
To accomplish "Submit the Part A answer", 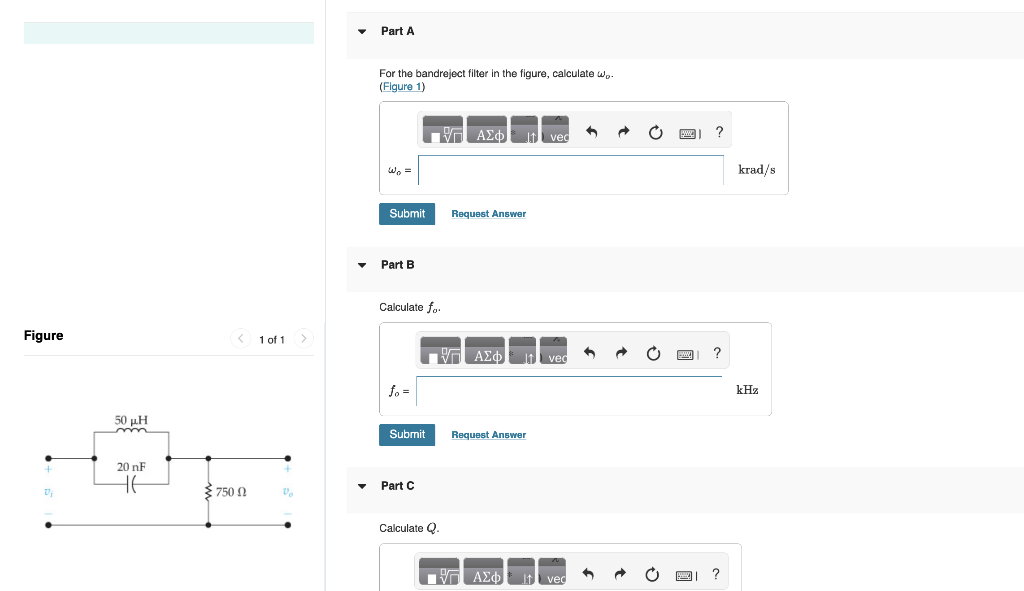I will [407, 214].
